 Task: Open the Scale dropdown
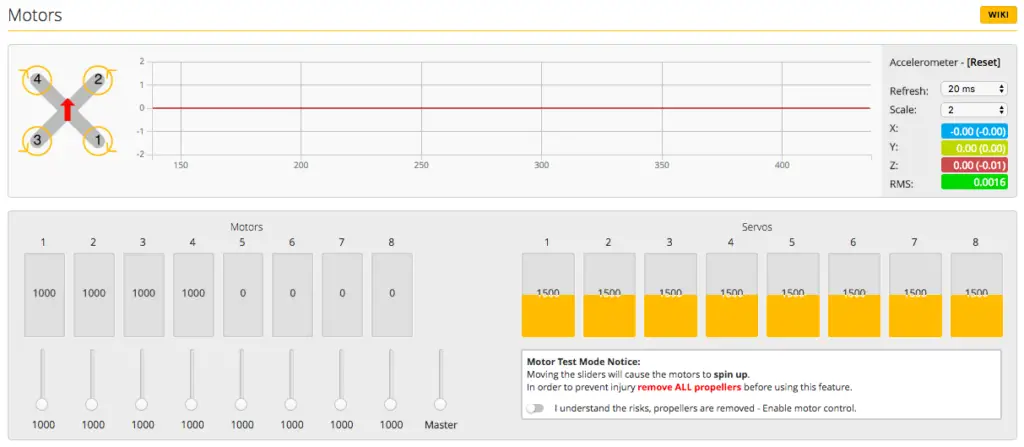973,110
